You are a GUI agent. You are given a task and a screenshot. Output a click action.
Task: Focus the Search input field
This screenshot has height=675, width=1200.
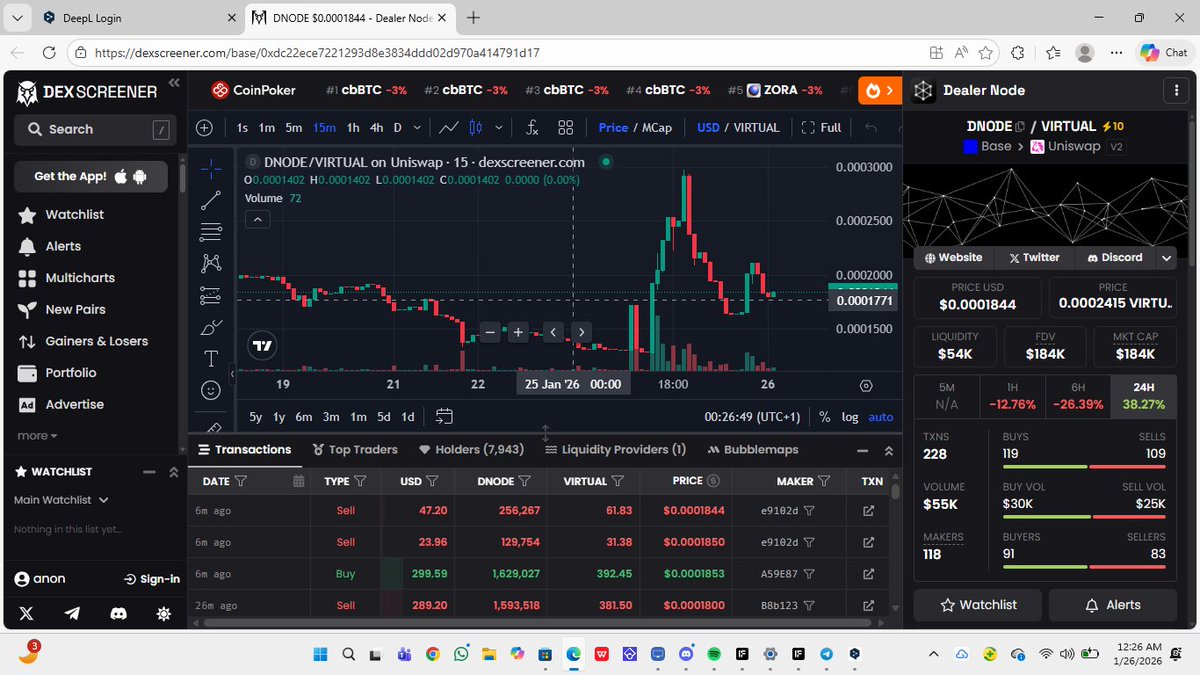click(x=96, y=129)
